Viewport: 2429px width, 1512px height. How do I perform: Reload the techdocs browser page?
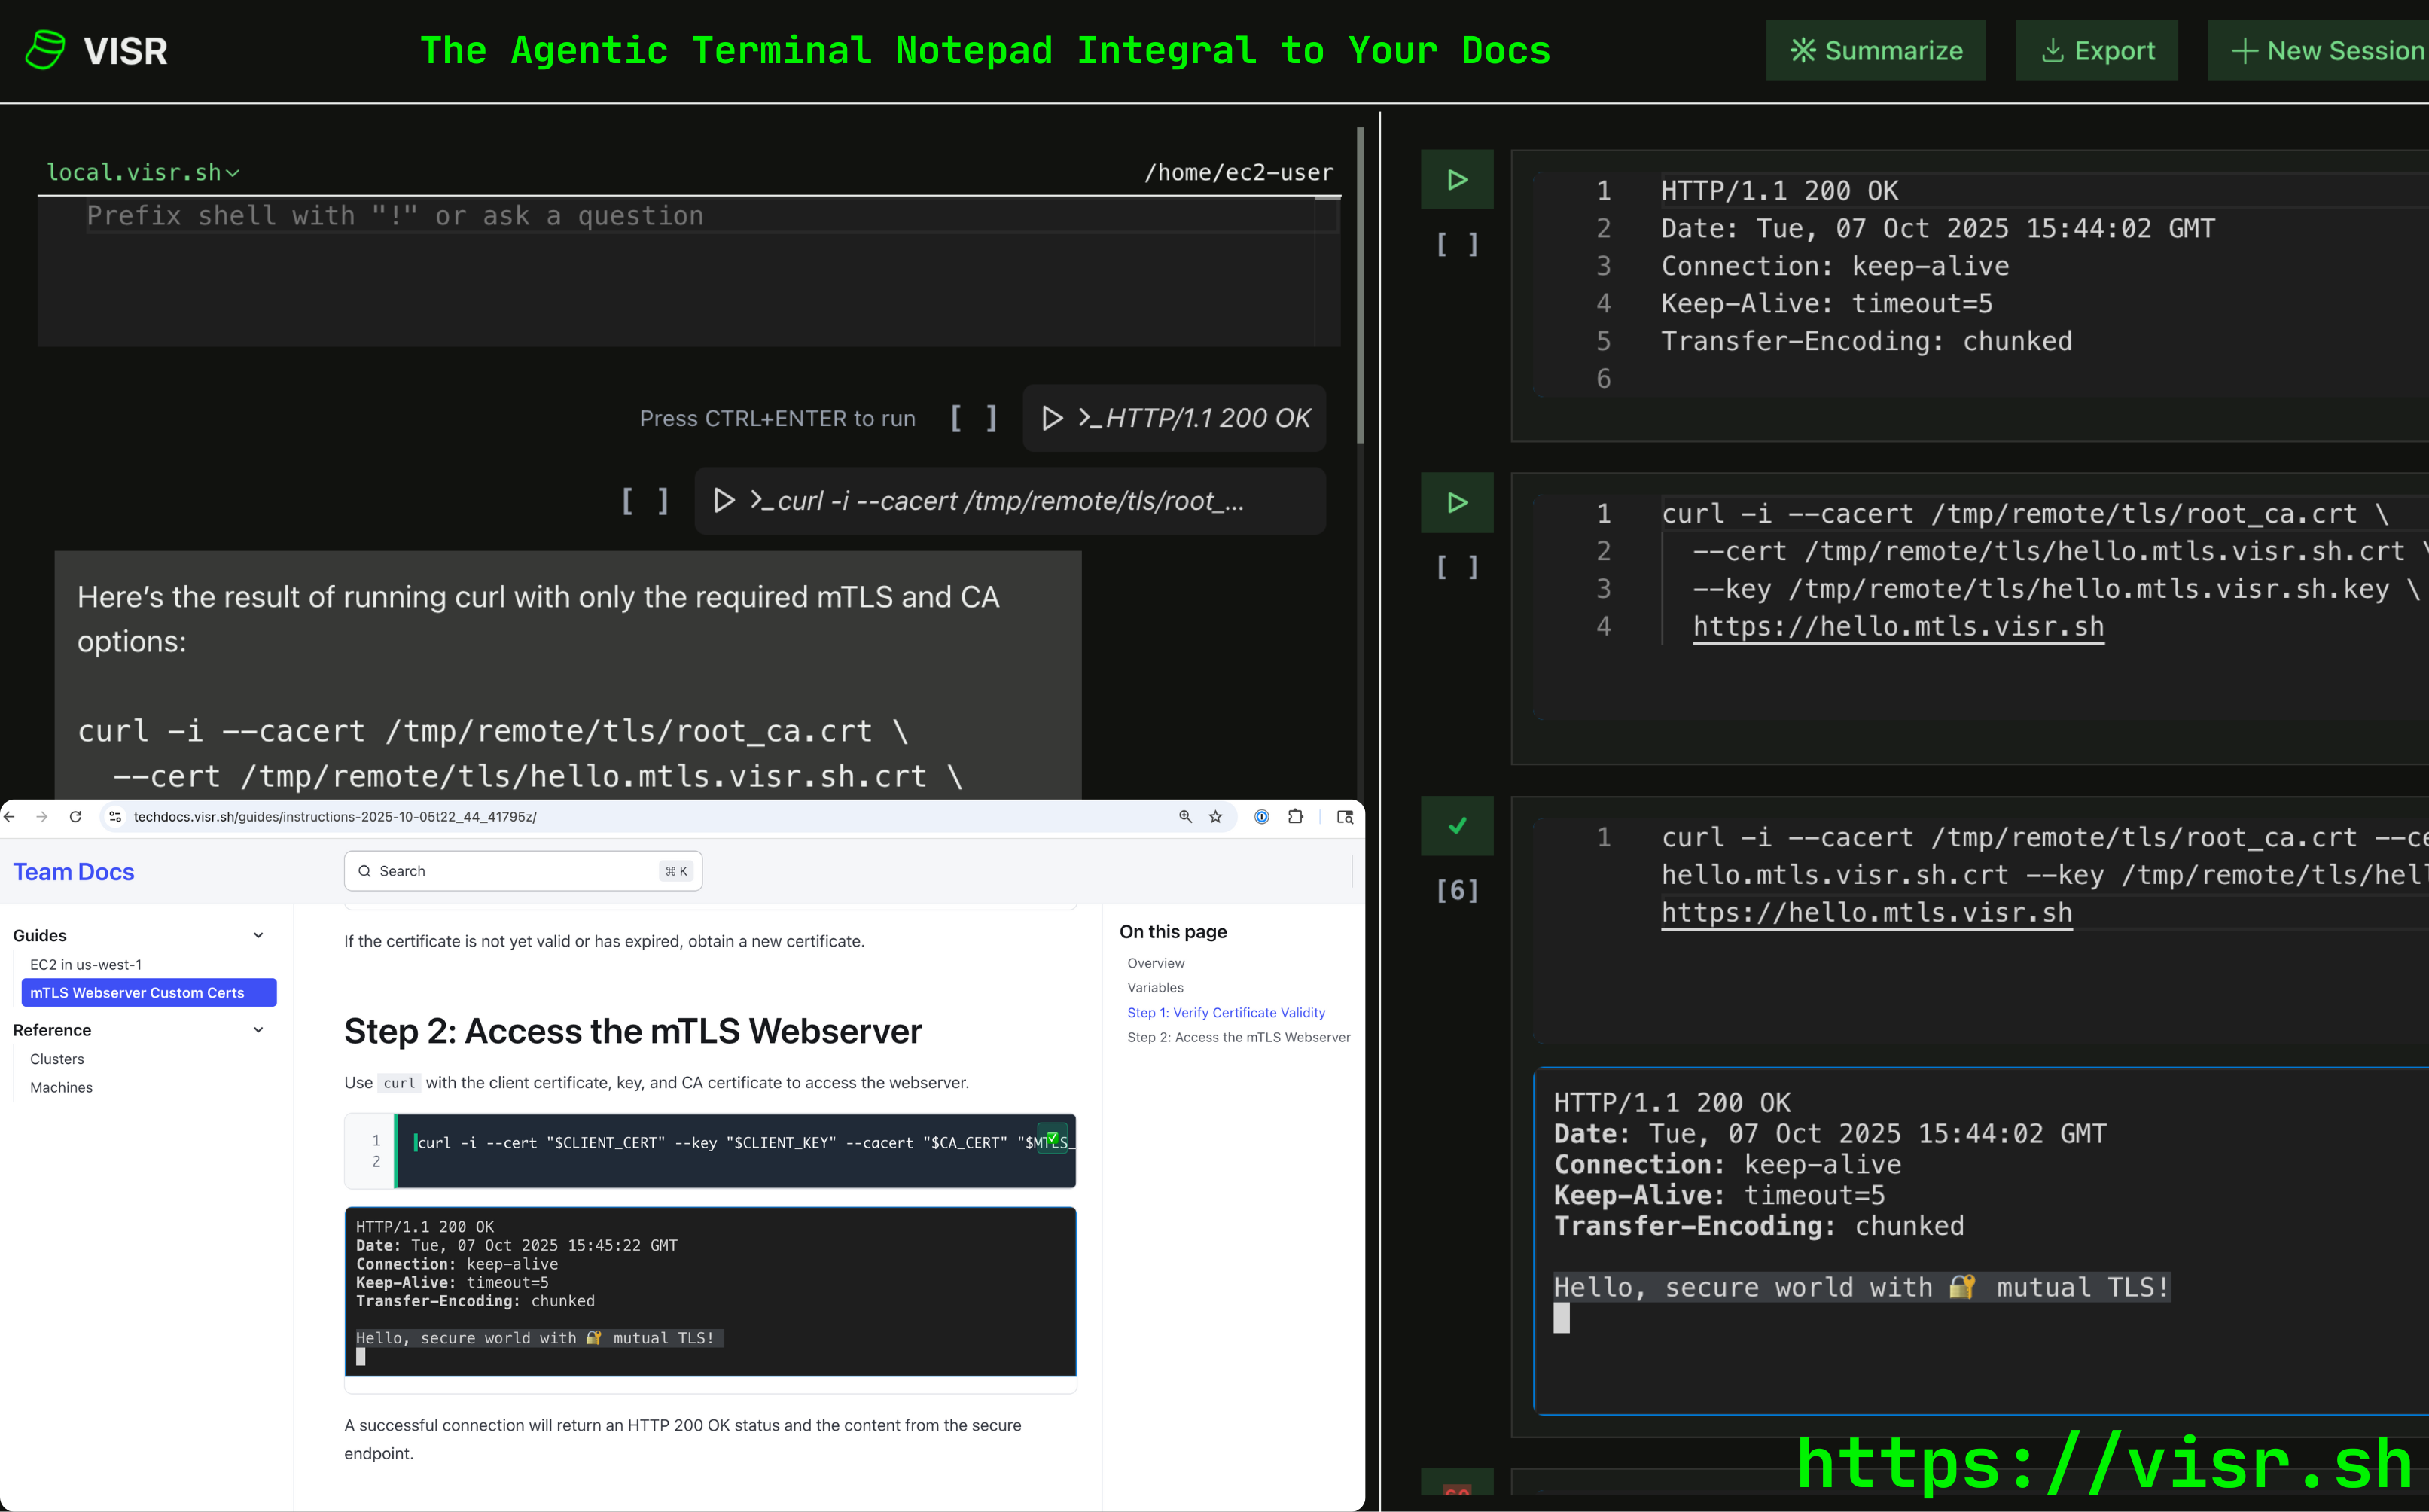(x=75, y=817)
